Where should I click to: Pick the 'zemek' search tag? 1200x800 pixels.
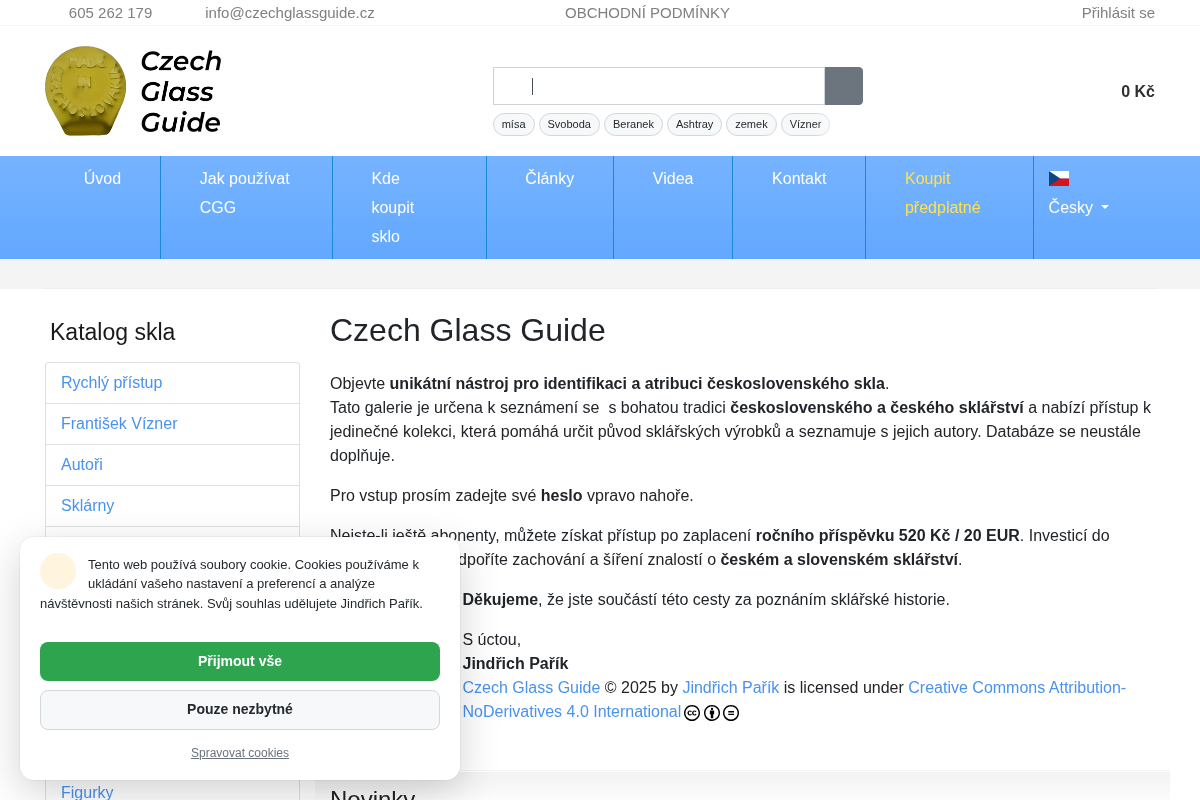(x=751, y=124)
